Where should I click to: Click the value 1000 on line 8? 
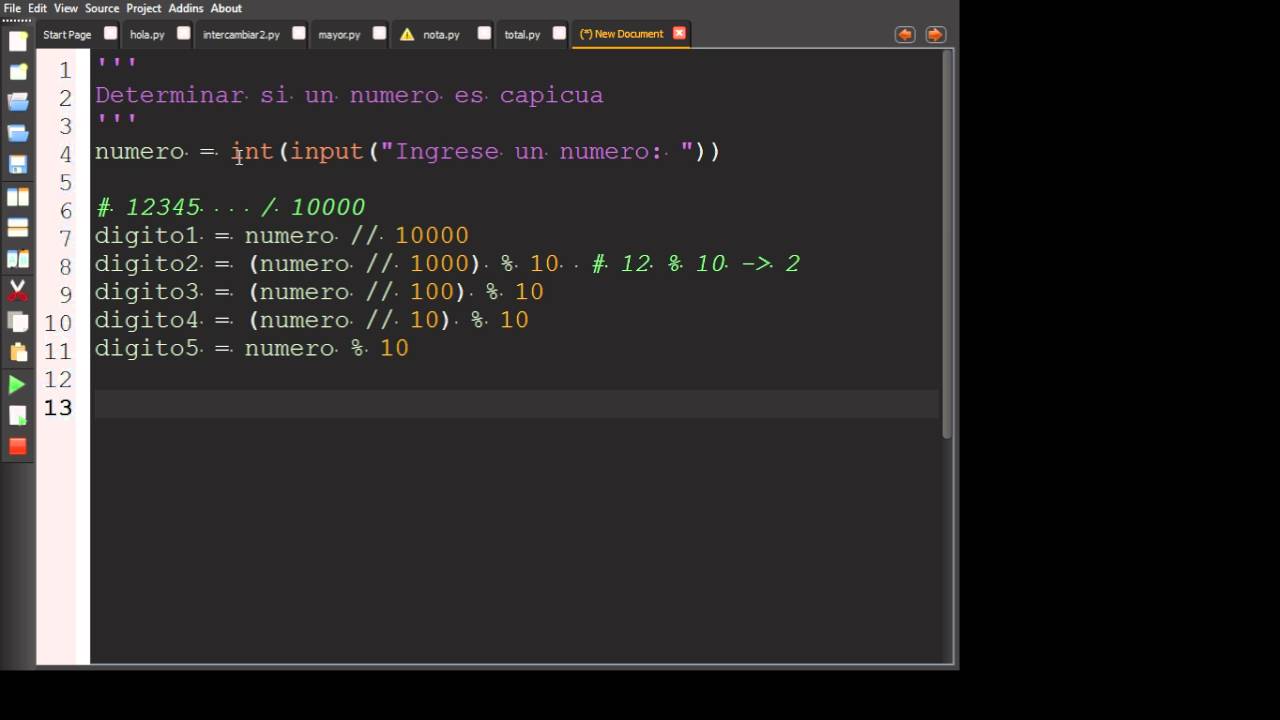click(x=439, y=264)
